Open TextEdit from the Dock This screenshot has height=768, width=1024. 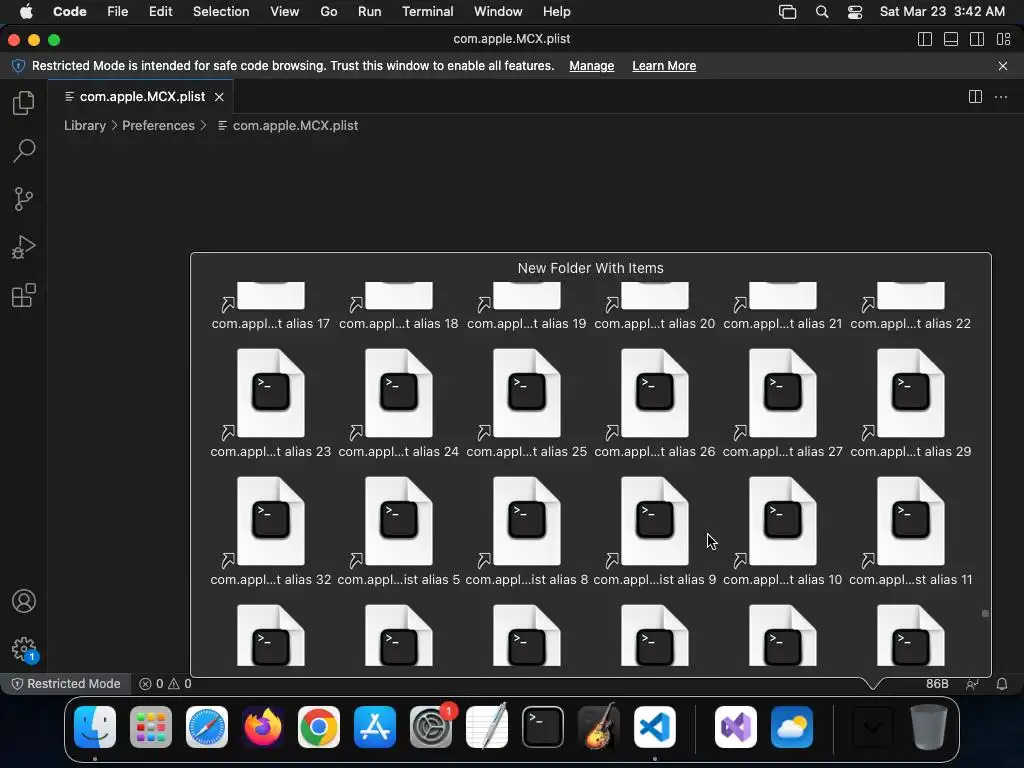[x=487, y=727]
